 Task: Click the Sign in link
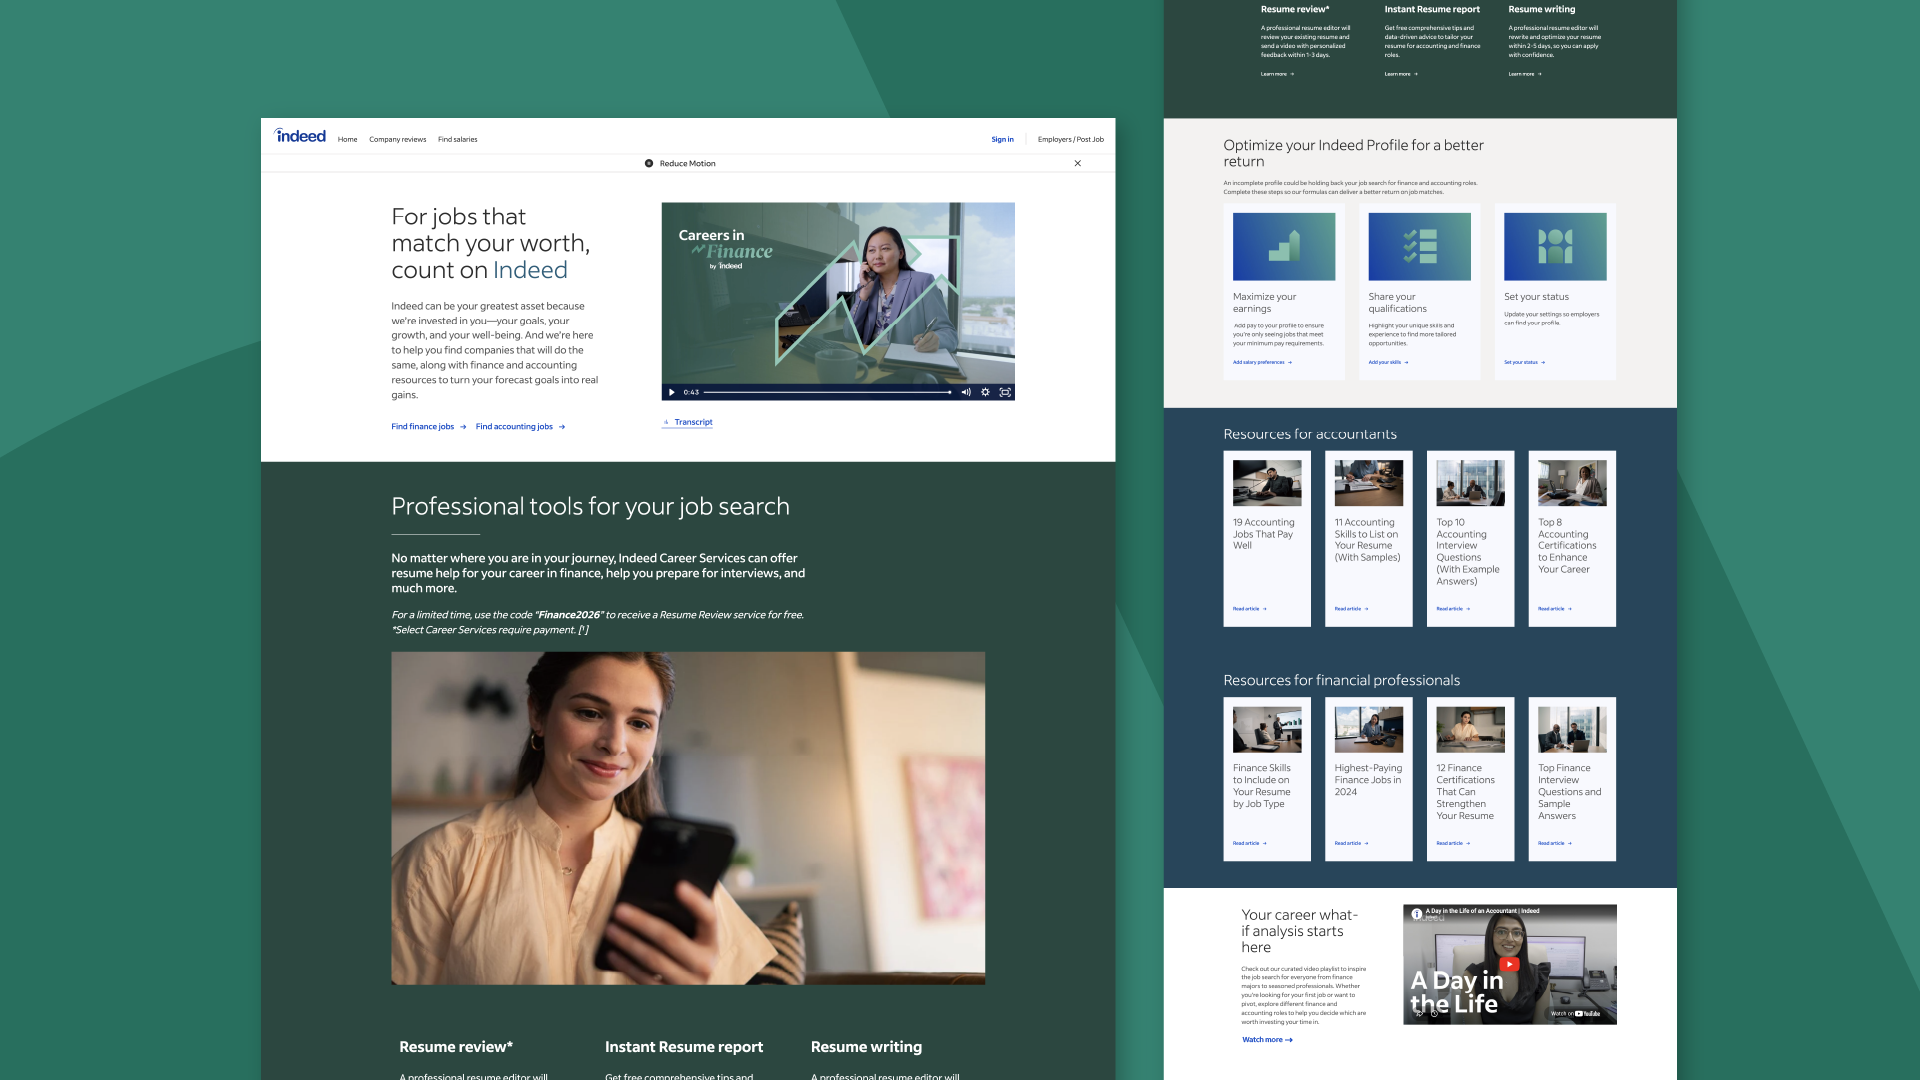coord(1002,140)
